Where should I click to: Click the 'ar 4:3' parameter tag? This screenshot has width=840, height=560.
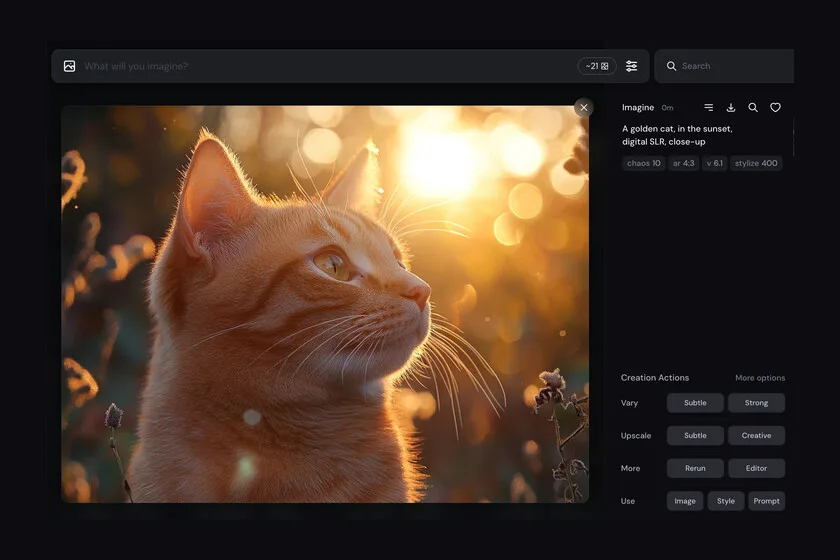pos(683,163)
